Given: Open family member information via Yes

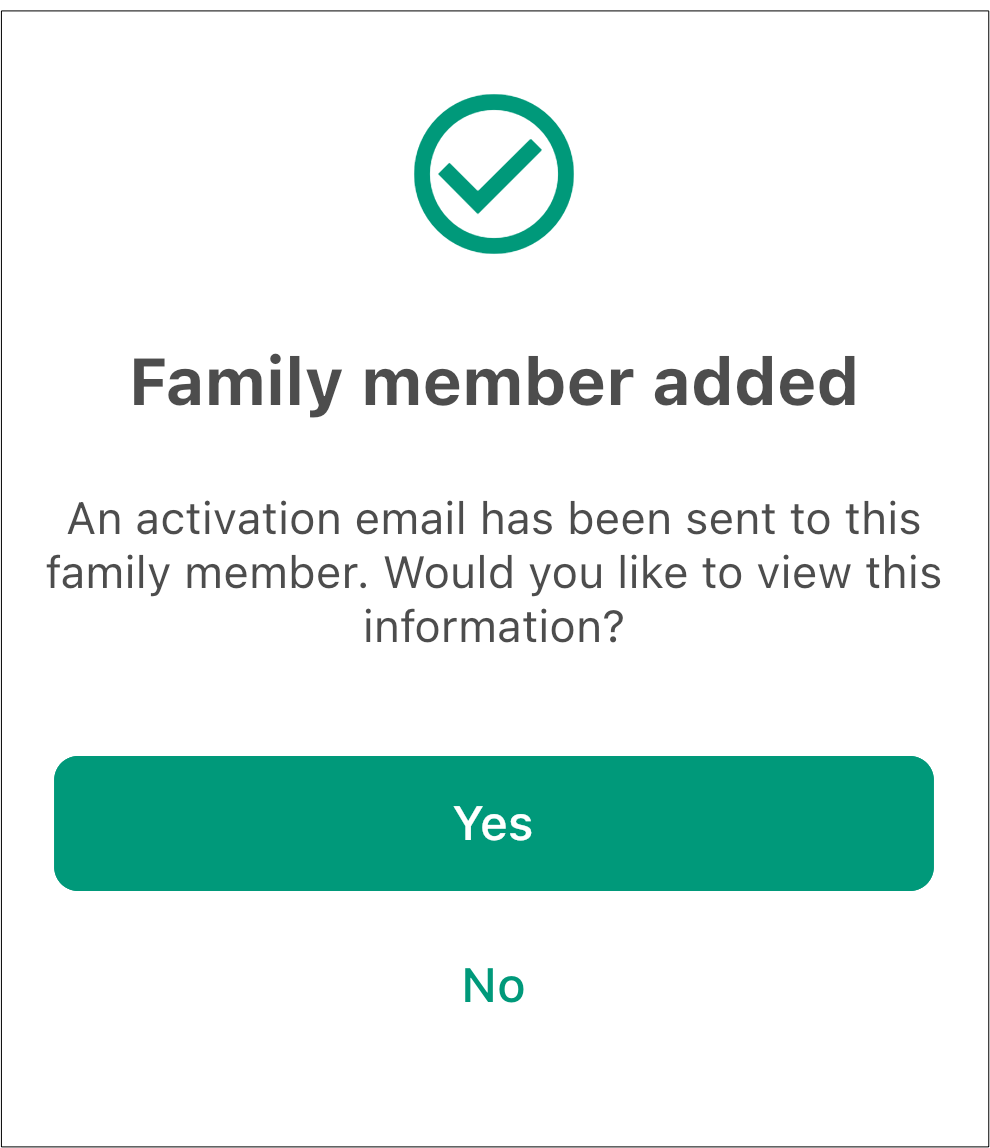Looking at the screenshot, I should click(494, 823).
